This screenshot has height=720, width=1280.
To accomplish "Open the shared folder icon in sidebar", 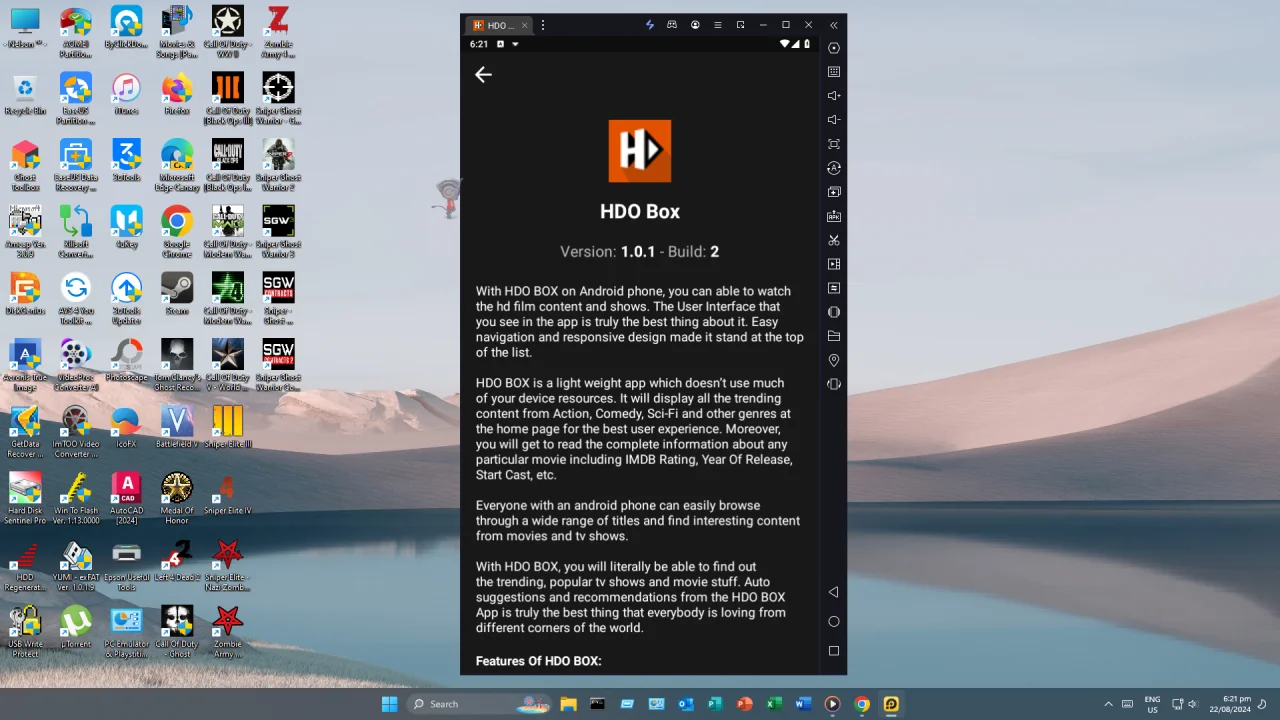I will pos(834,336).
